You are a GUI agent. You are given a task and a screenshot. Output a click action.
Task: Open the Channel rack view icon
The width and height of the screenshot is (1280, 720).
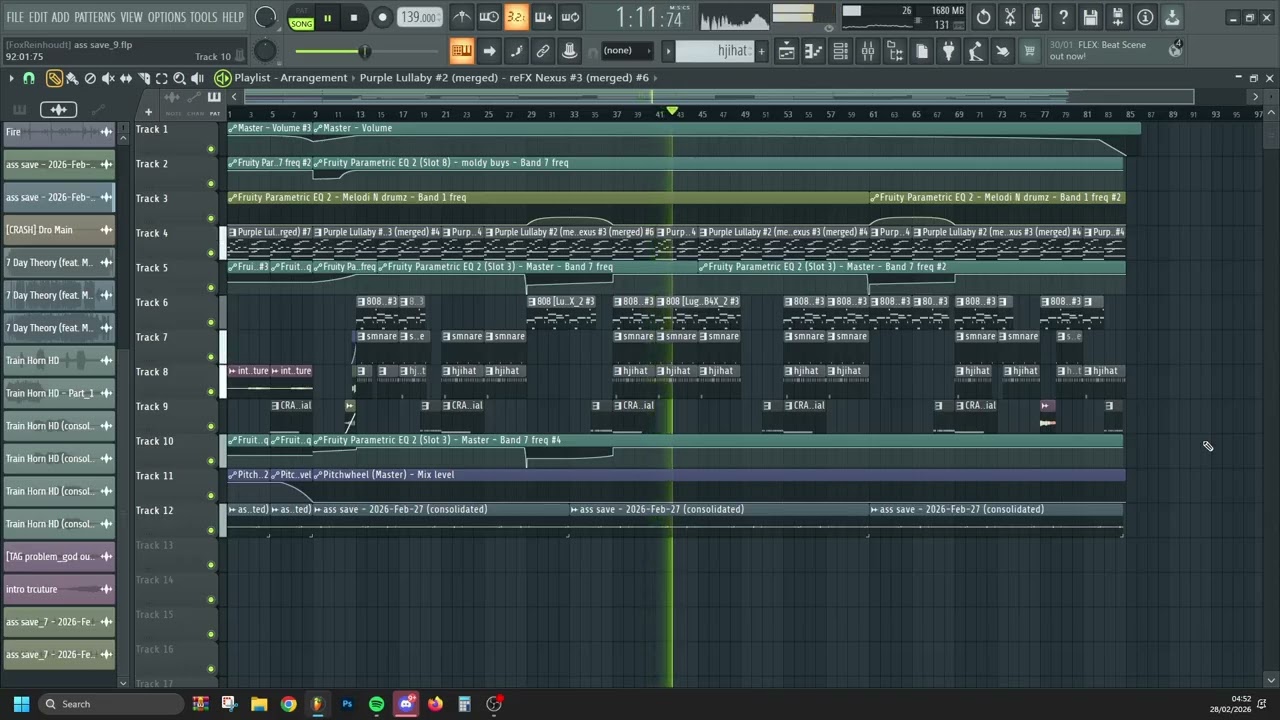pos(841,51)
